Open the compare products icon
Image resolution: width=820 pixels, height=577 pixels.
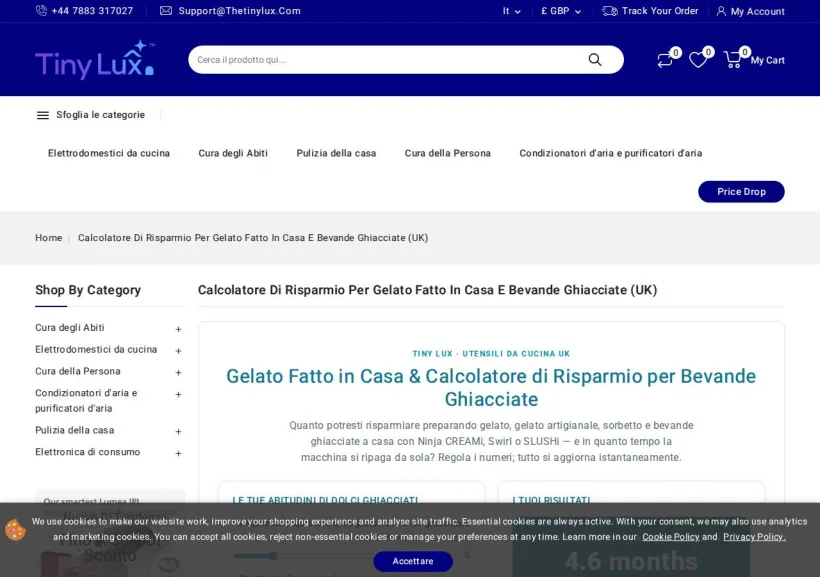point(665,60)
